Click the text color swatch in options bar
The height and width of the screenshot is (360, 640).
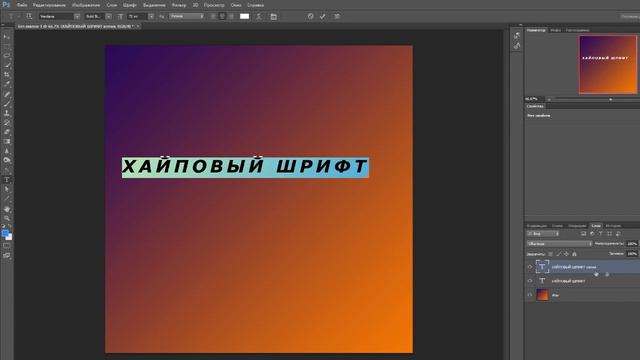tap(244, 16)
